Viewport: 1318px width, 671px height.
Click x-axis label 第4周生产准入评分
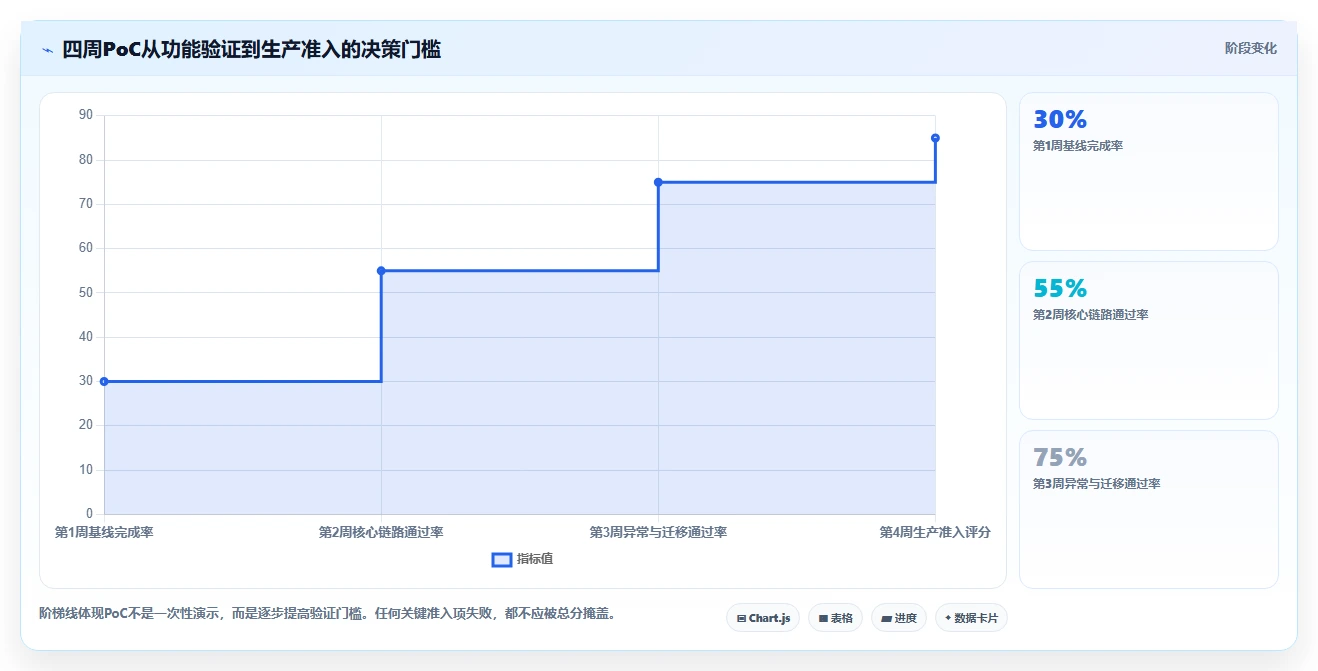pyautogui.click(x=935, y=532)
